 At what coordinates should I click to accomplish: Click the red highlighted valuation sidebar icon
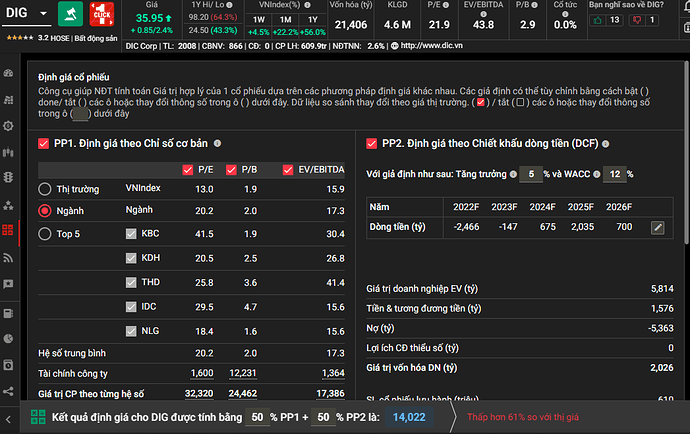[x=9, y=230]
